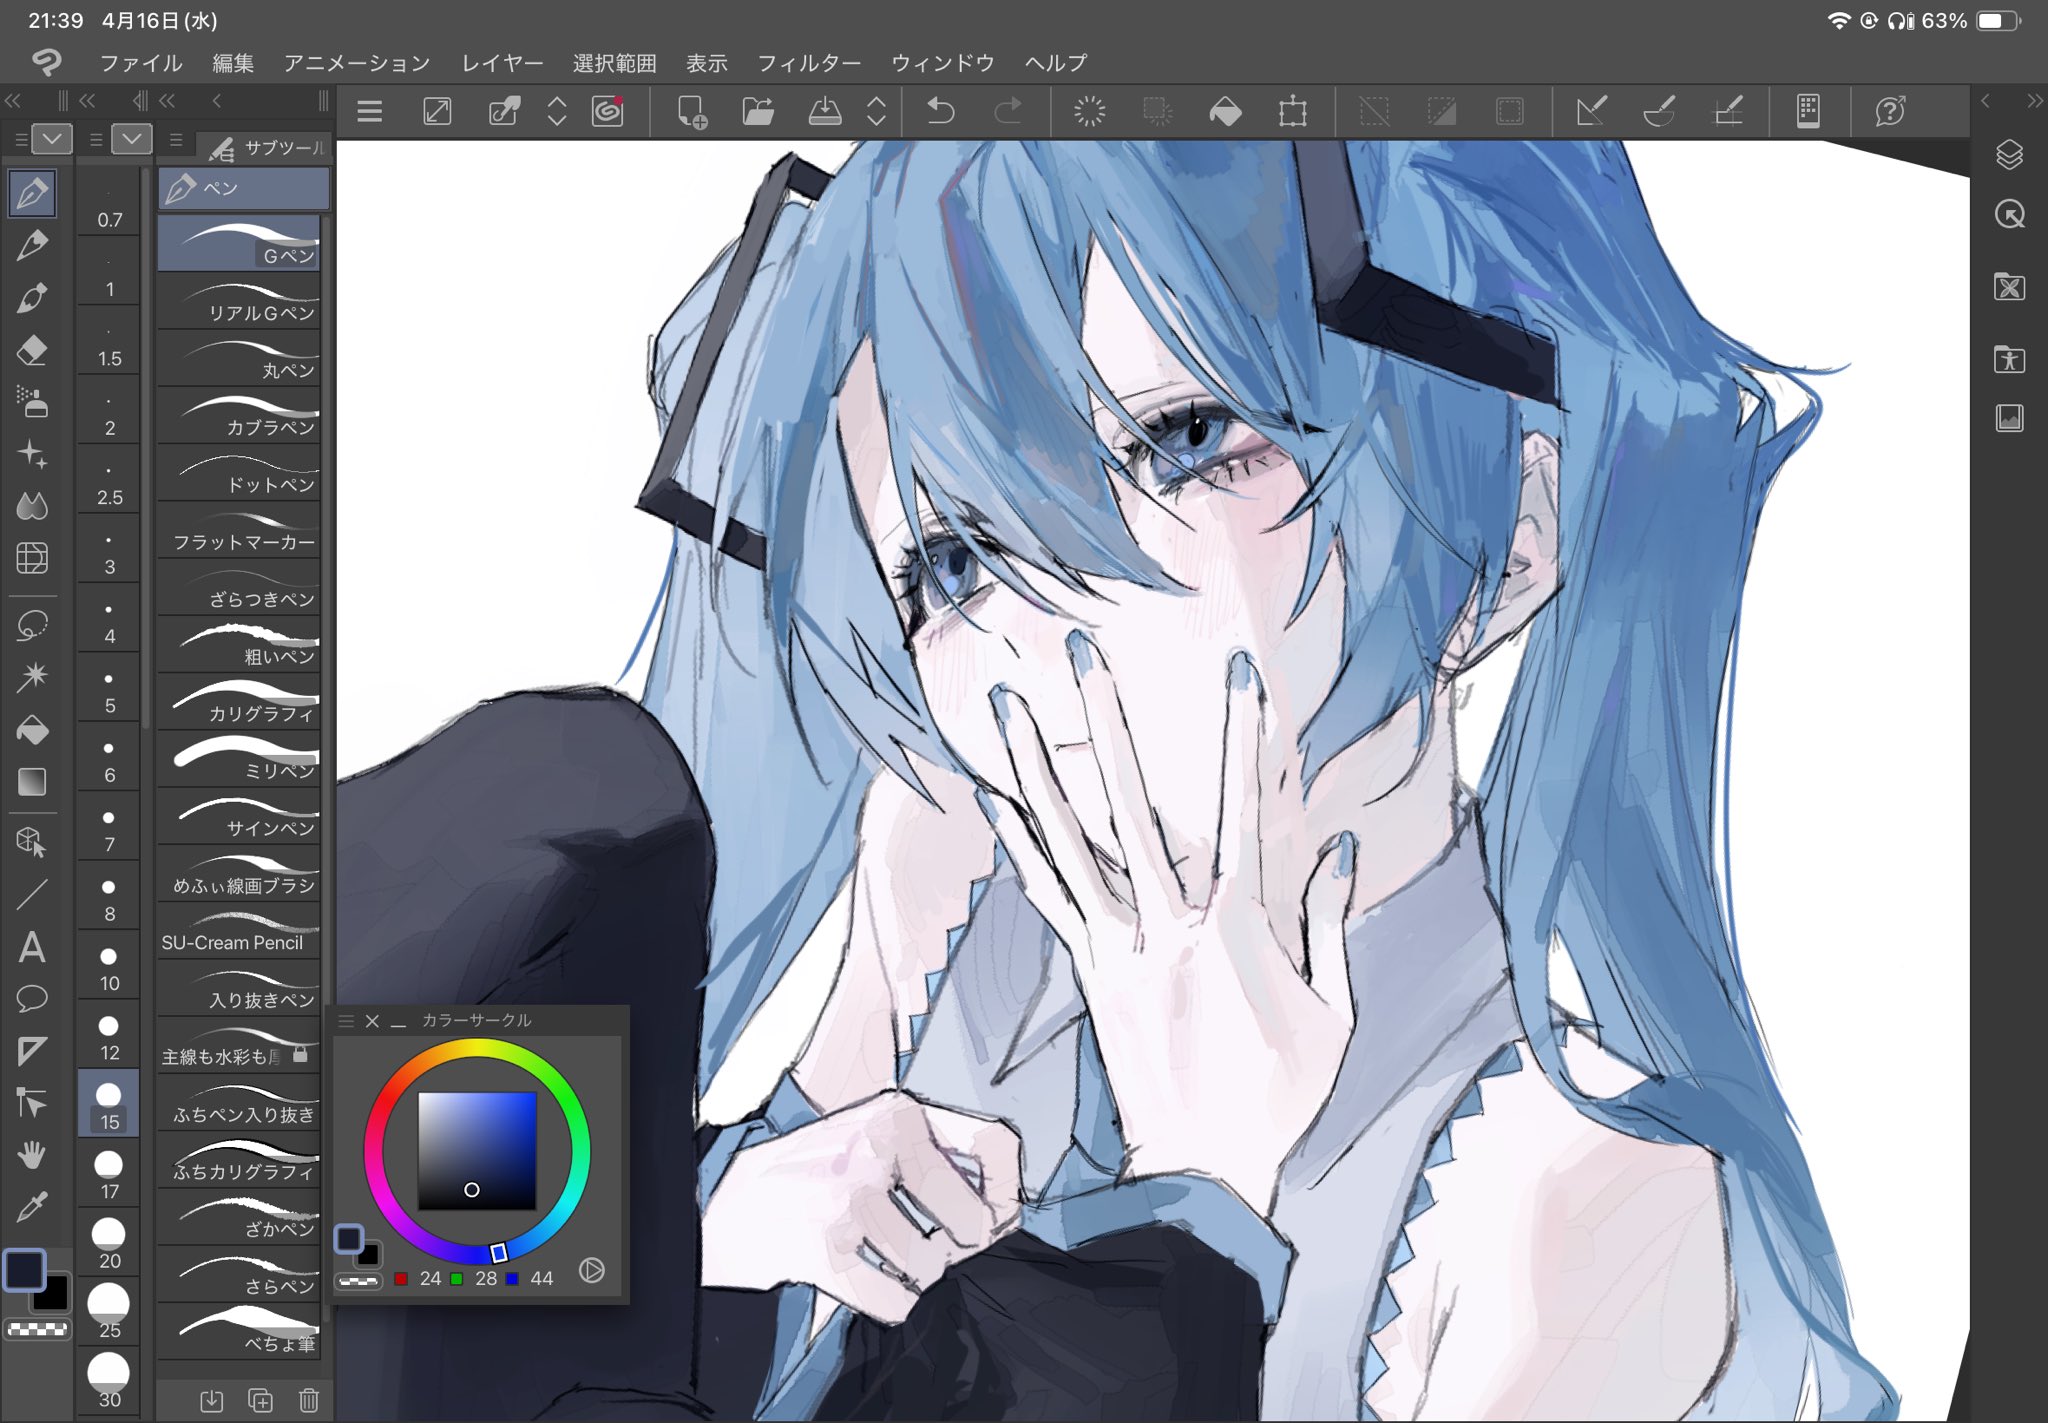Open Clip Studio spiral icon
The height and width of the screenshot is (1423, 2048).
pyautogui.click(x=607, y=110)
